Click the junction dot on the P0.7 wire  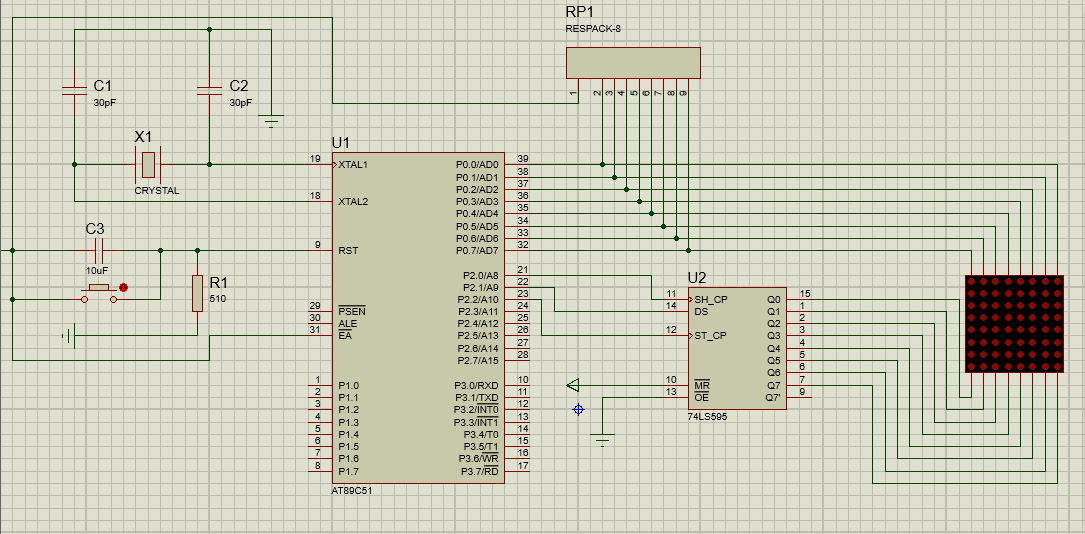coord(689,250)
